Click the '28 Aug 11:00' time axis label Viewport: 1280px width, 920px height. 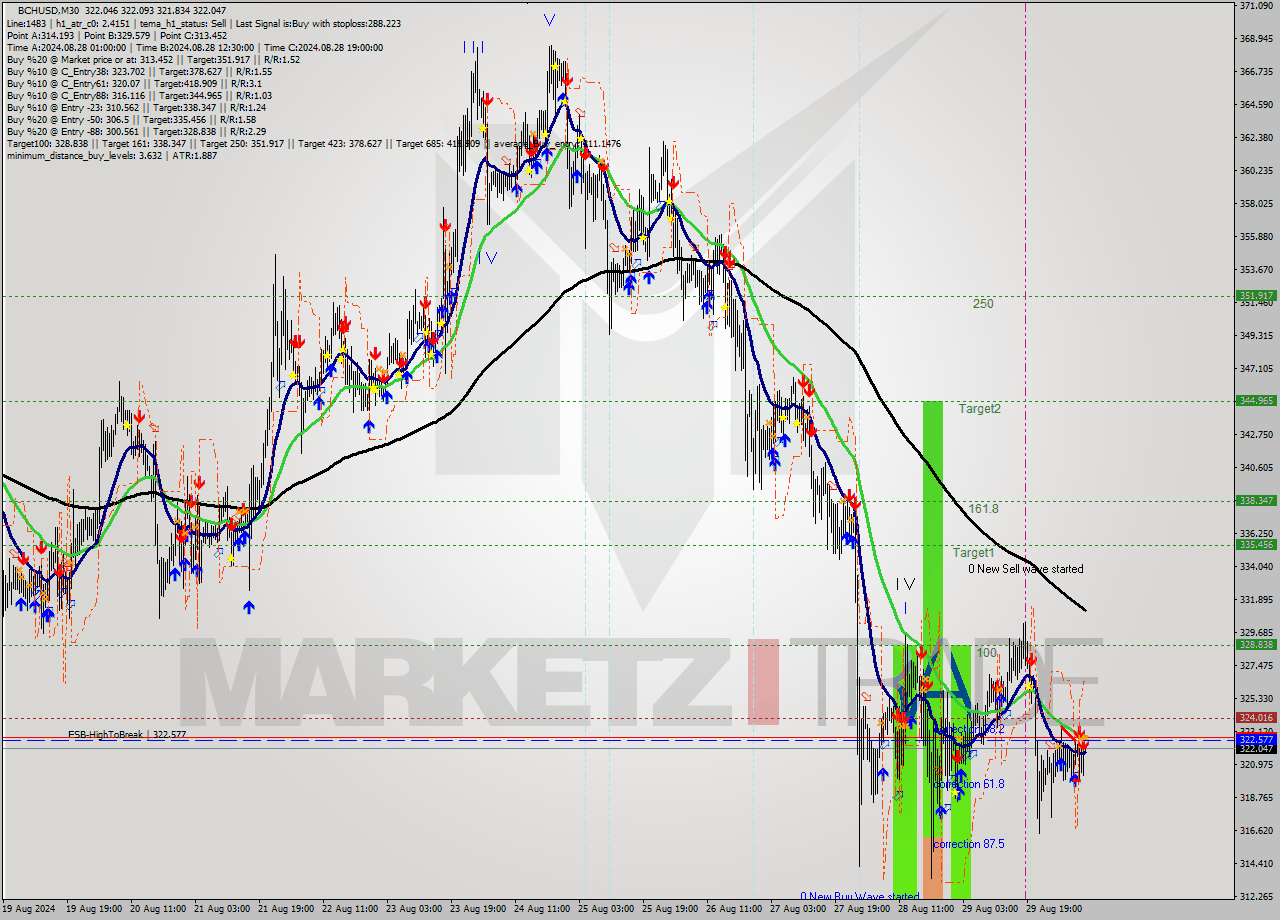pyautogui.click(x=925, y=910)
